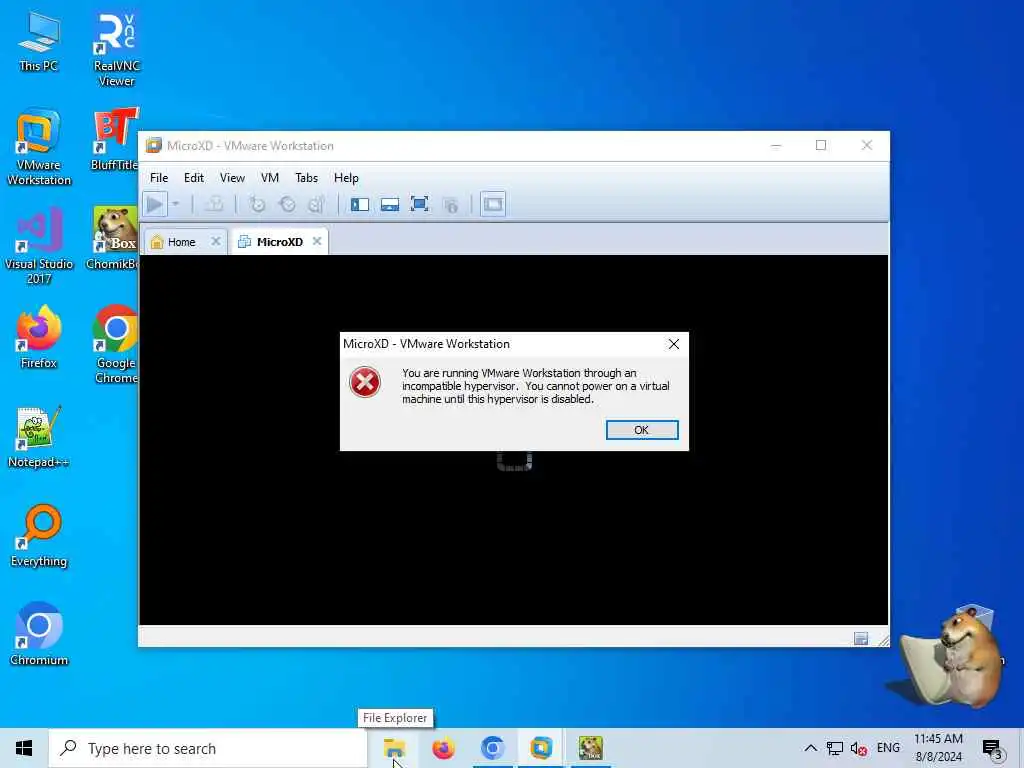Click the Revert to Snapshot toolbar icon
This screenshot has height=768, width=1024.
(287, 204)
